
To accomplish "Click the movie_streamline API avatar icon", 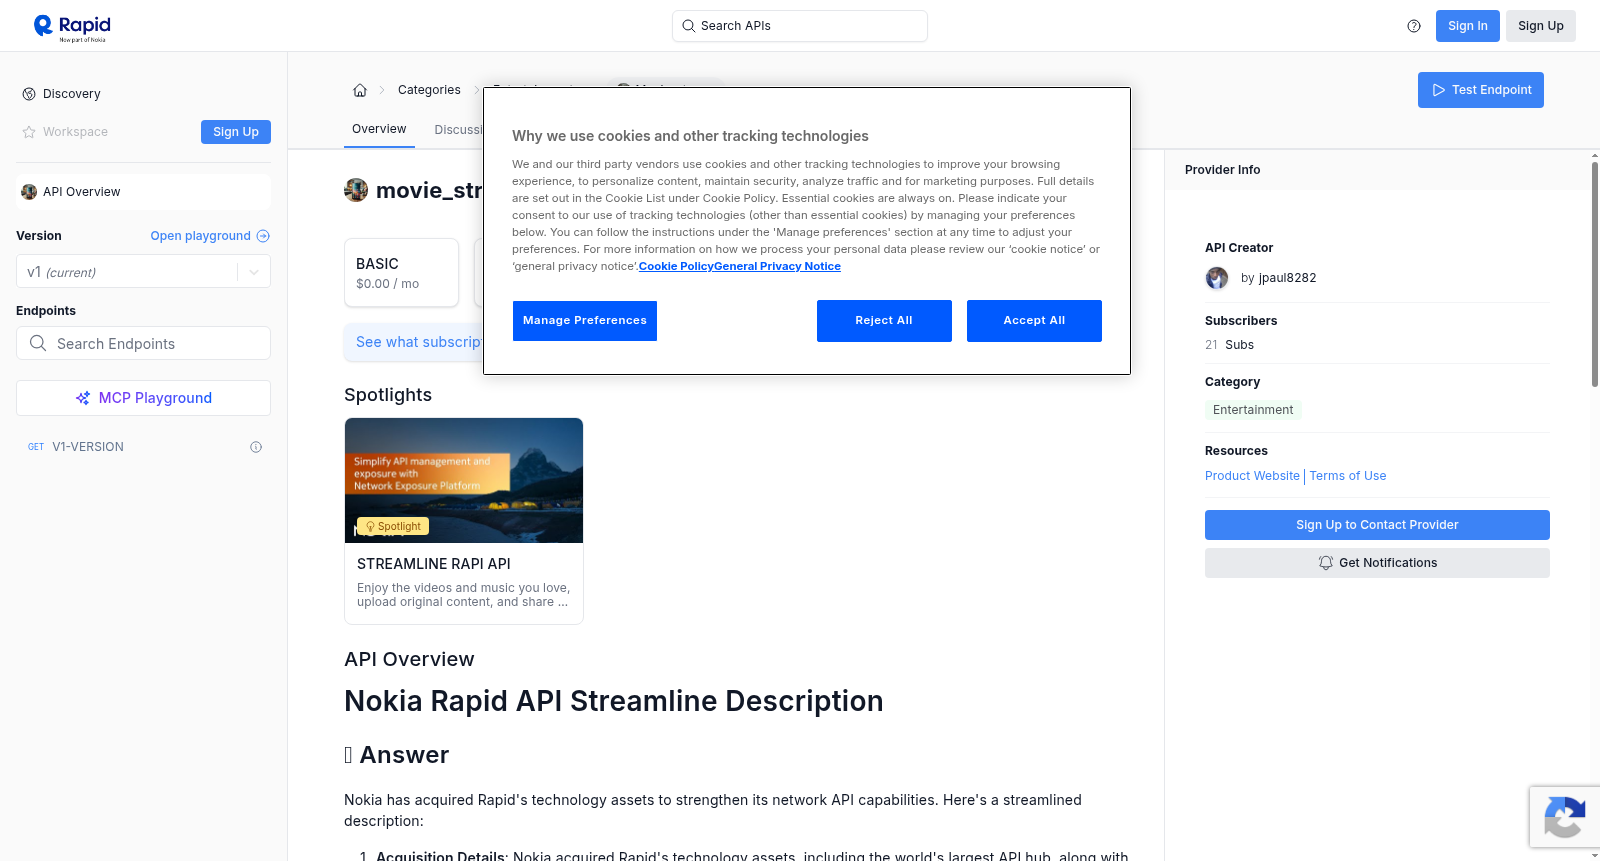I will coord(356,190).
